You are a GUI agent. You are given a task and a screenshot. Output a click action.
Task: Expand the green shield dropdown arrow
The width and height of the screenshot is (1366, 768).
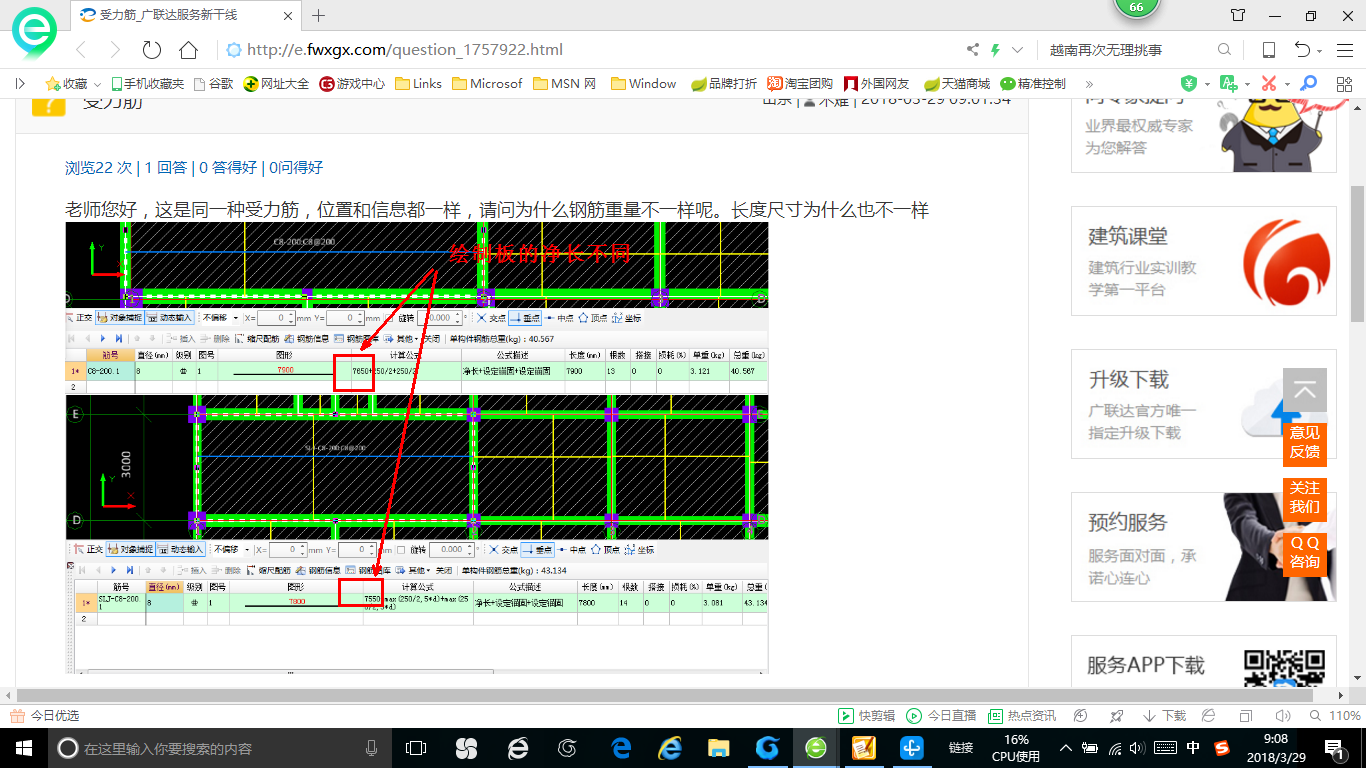[1207, 84]
